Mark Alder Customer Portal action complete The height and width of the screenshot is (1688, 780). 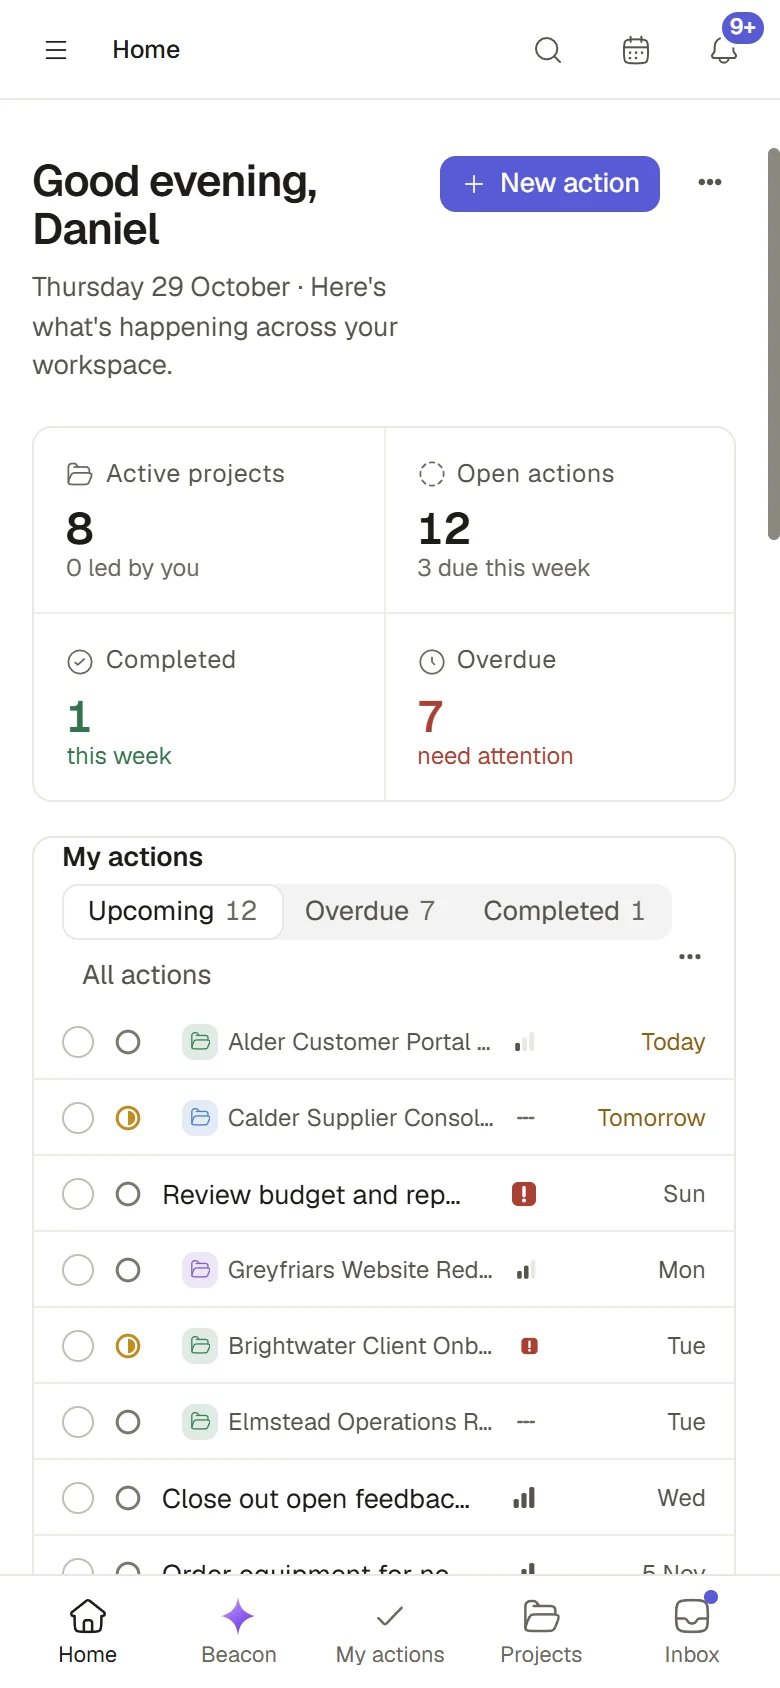[78, 1042]
